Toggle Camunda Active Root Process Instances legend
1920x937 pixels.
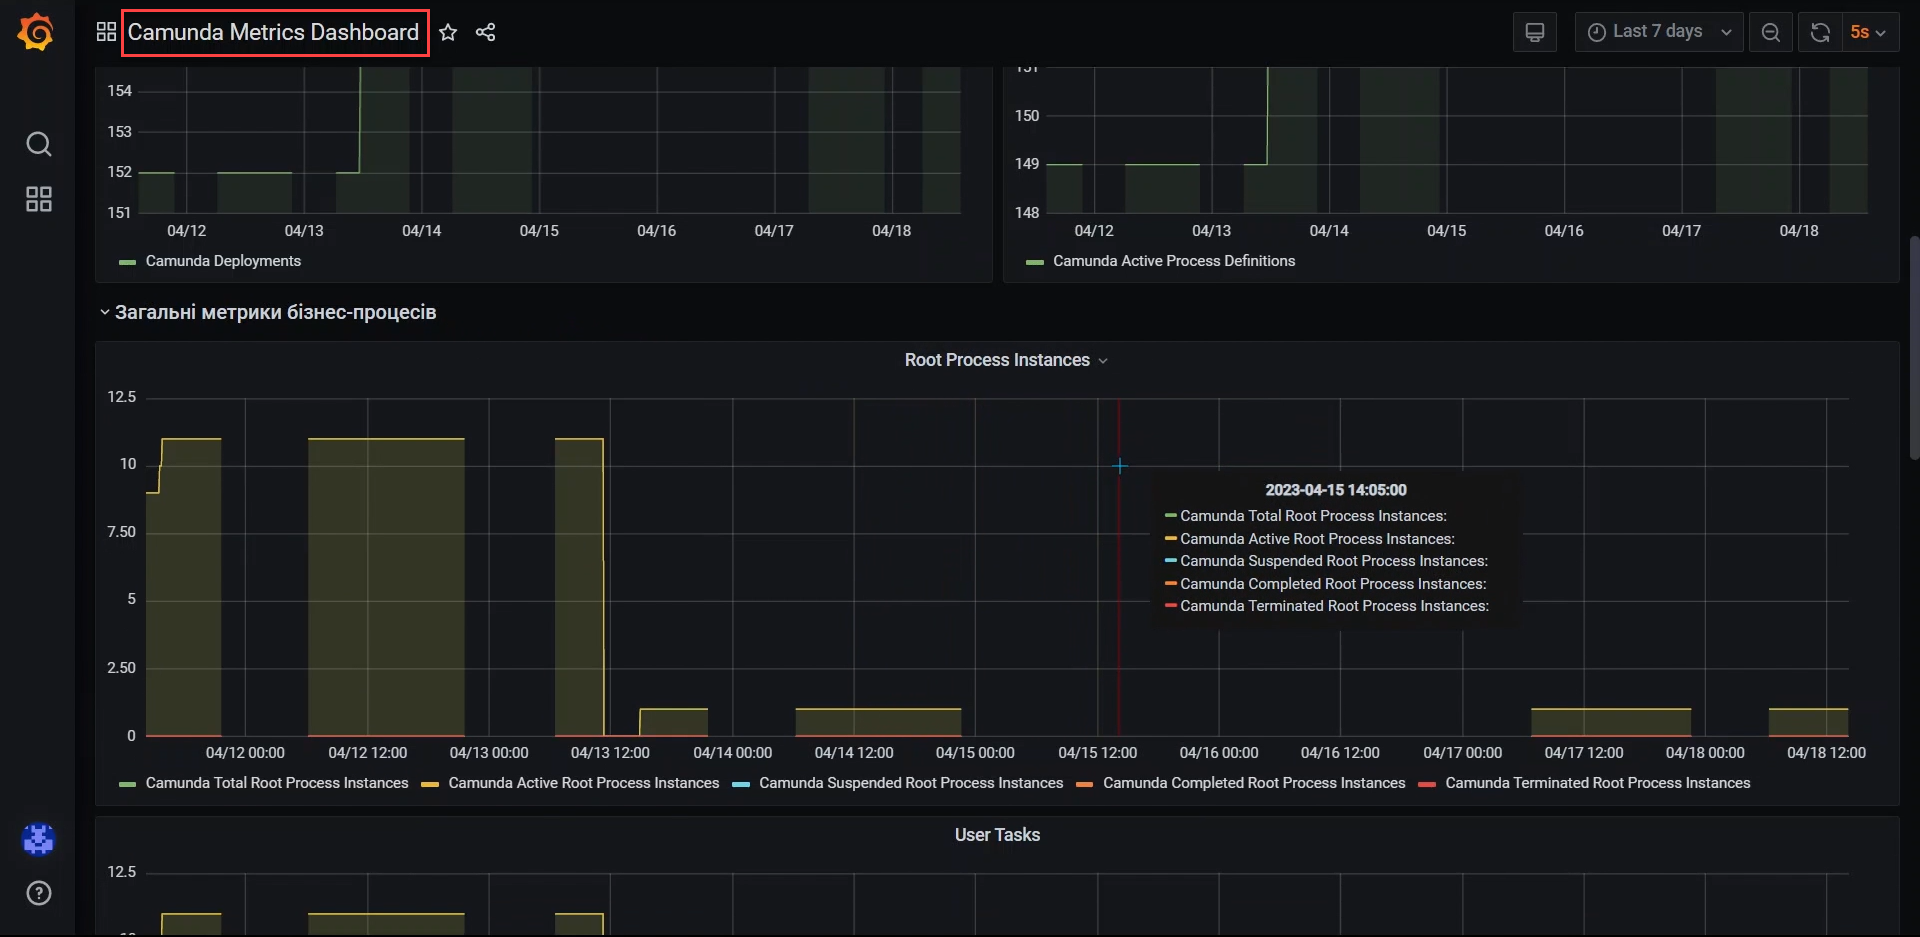tap(584, 783)
